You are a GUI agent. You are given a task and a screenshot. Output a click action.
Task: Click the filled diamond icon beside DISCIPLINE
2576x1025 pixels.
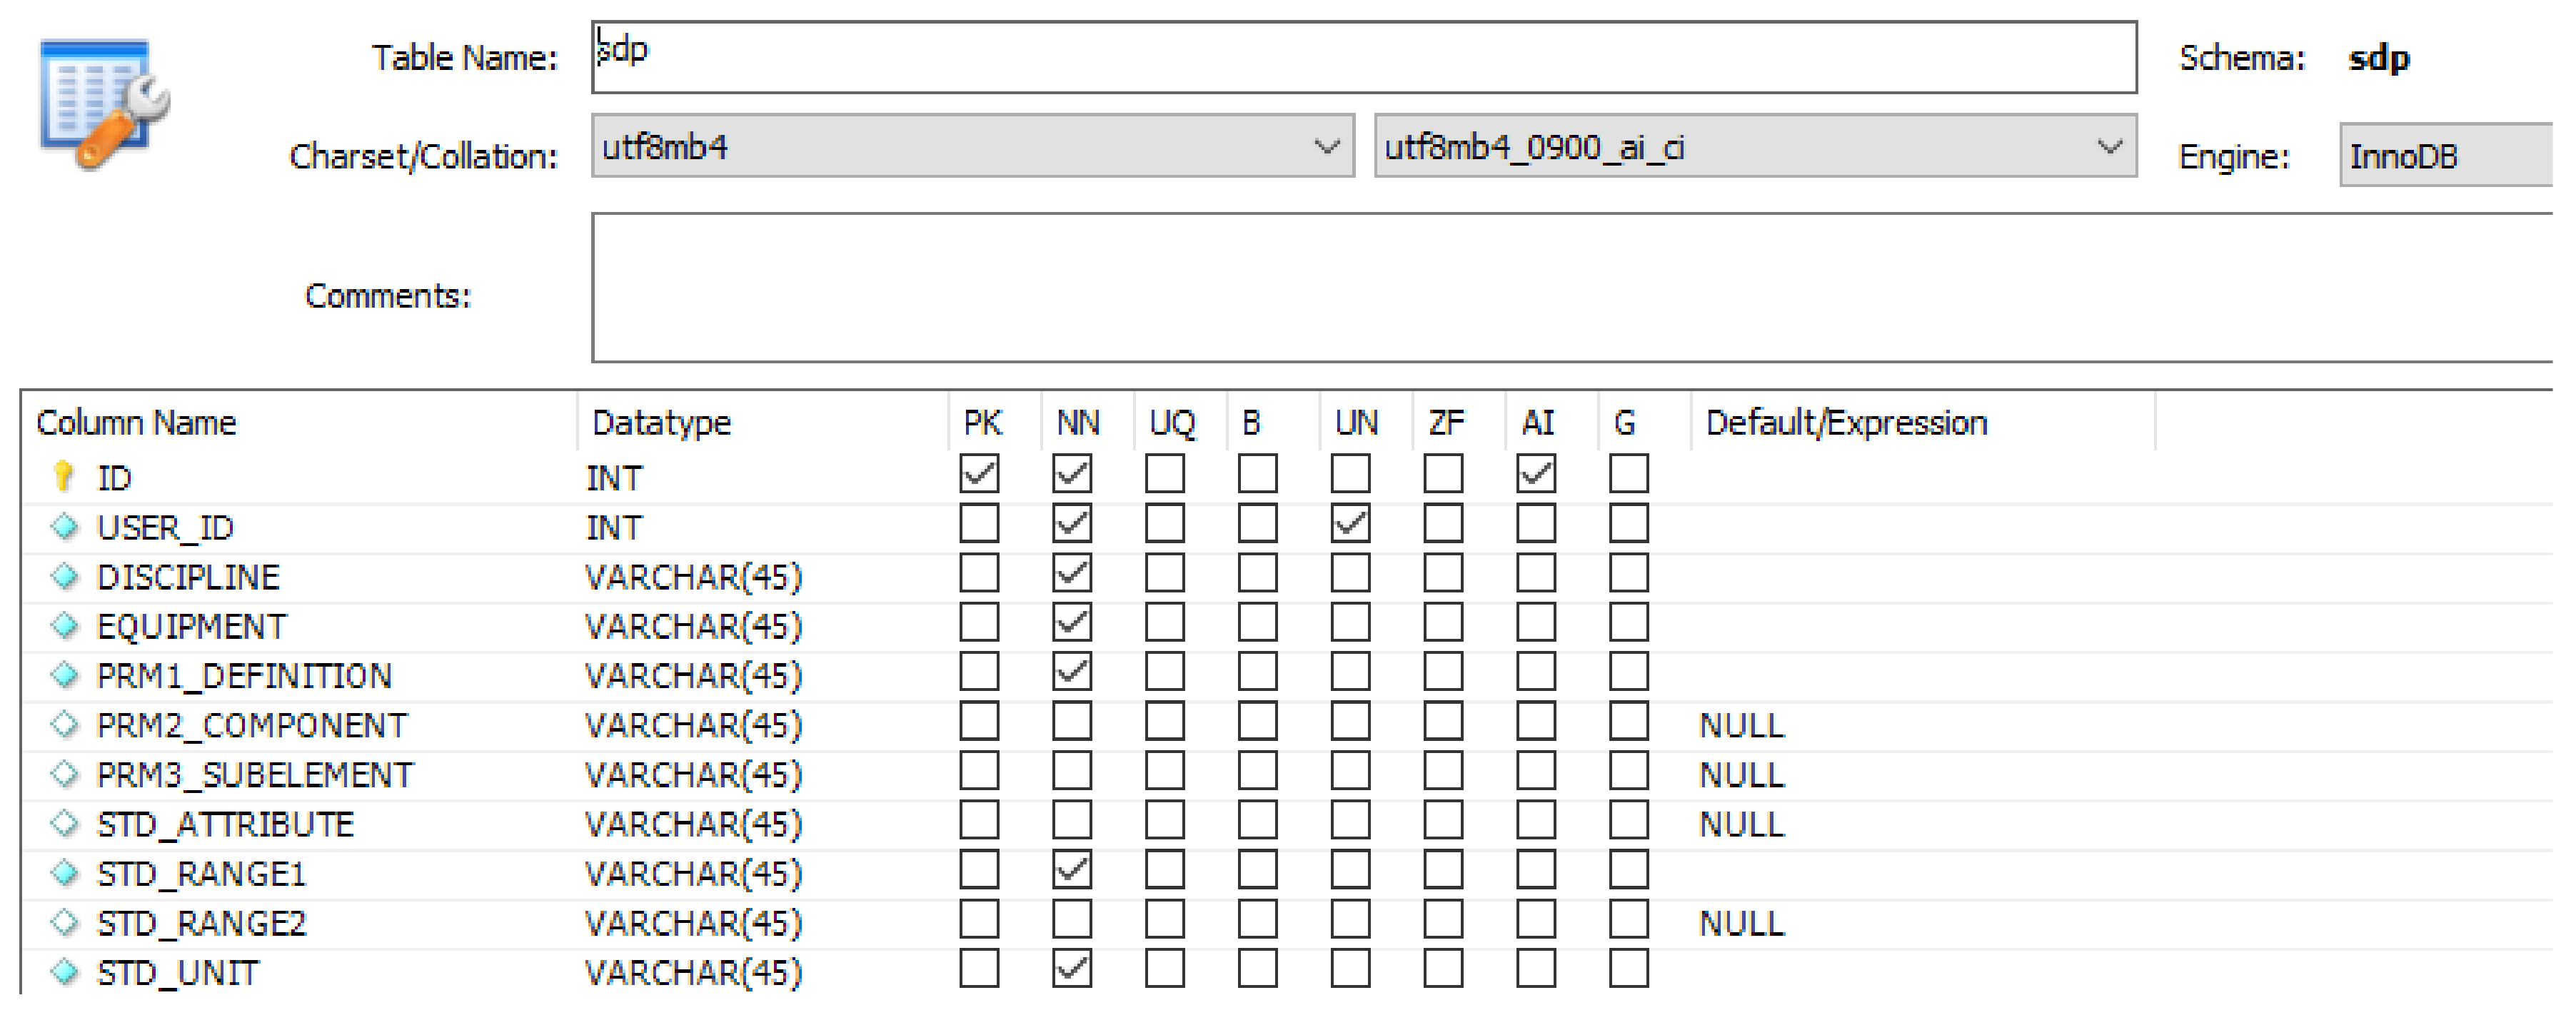coord(65,576)
